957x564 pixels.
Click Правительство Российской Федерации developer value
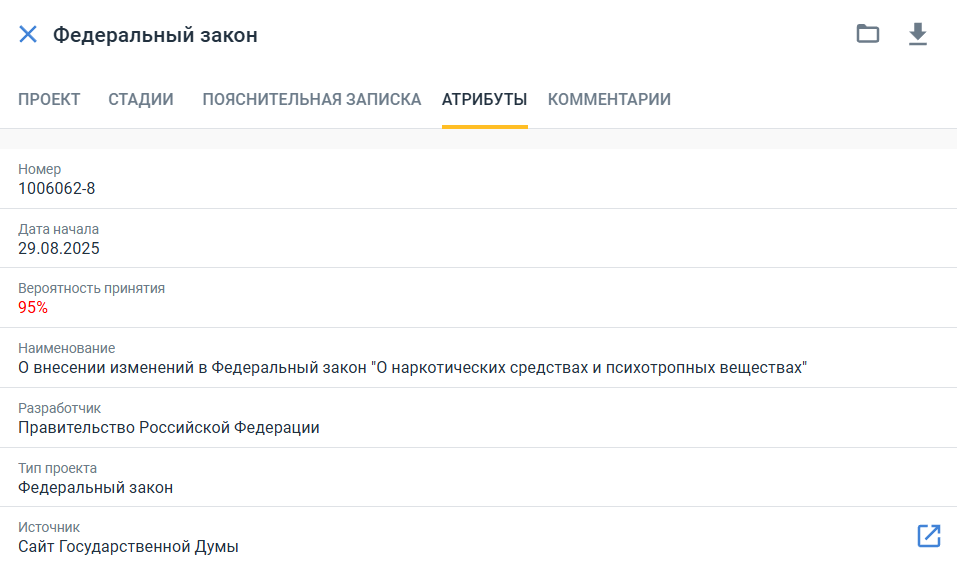pos(168,427)
